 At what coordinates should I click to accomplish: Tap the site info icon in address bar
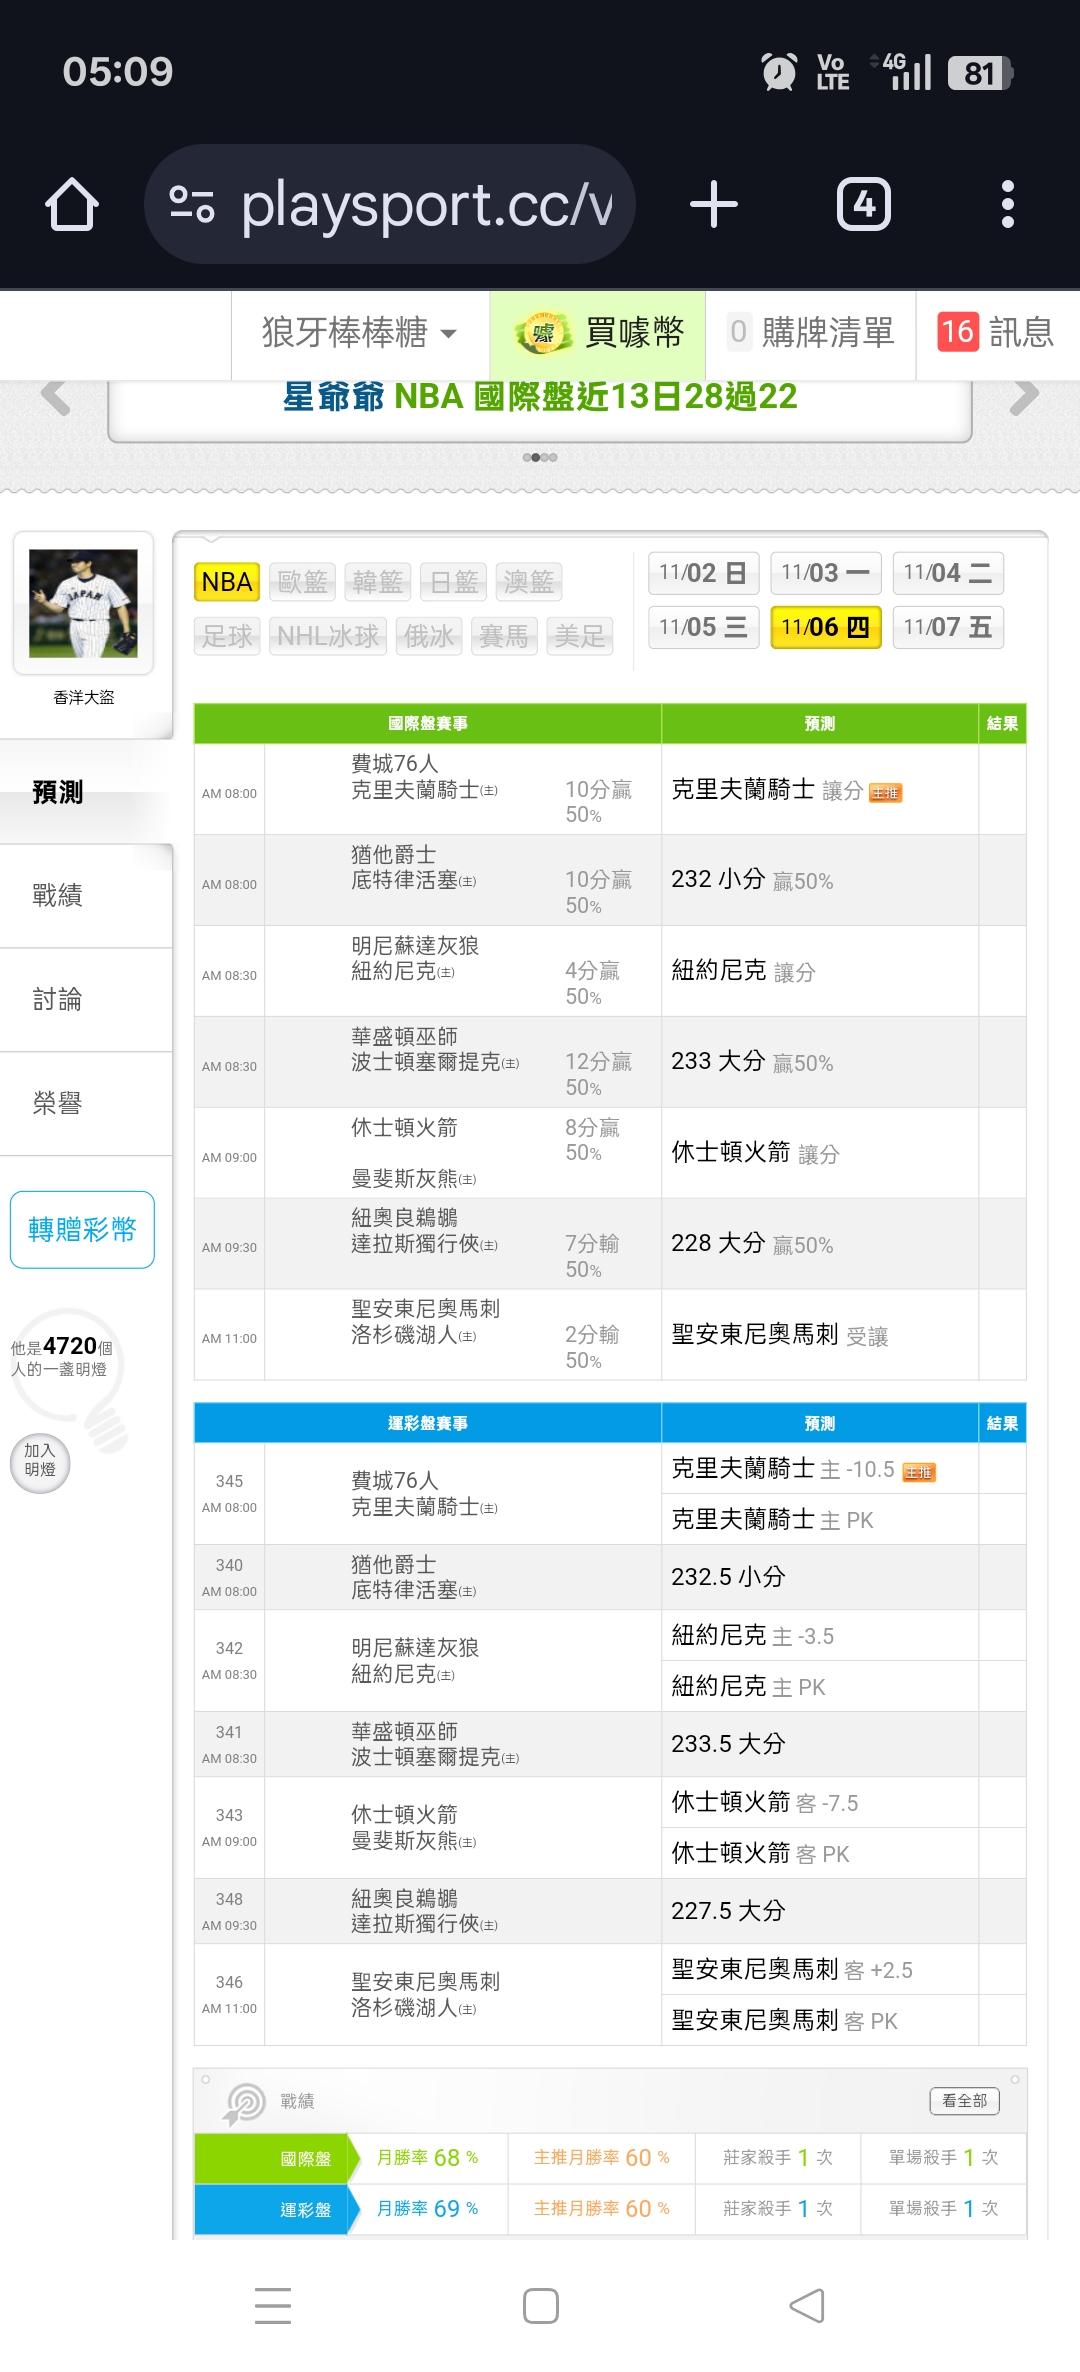tap(192, 205)
